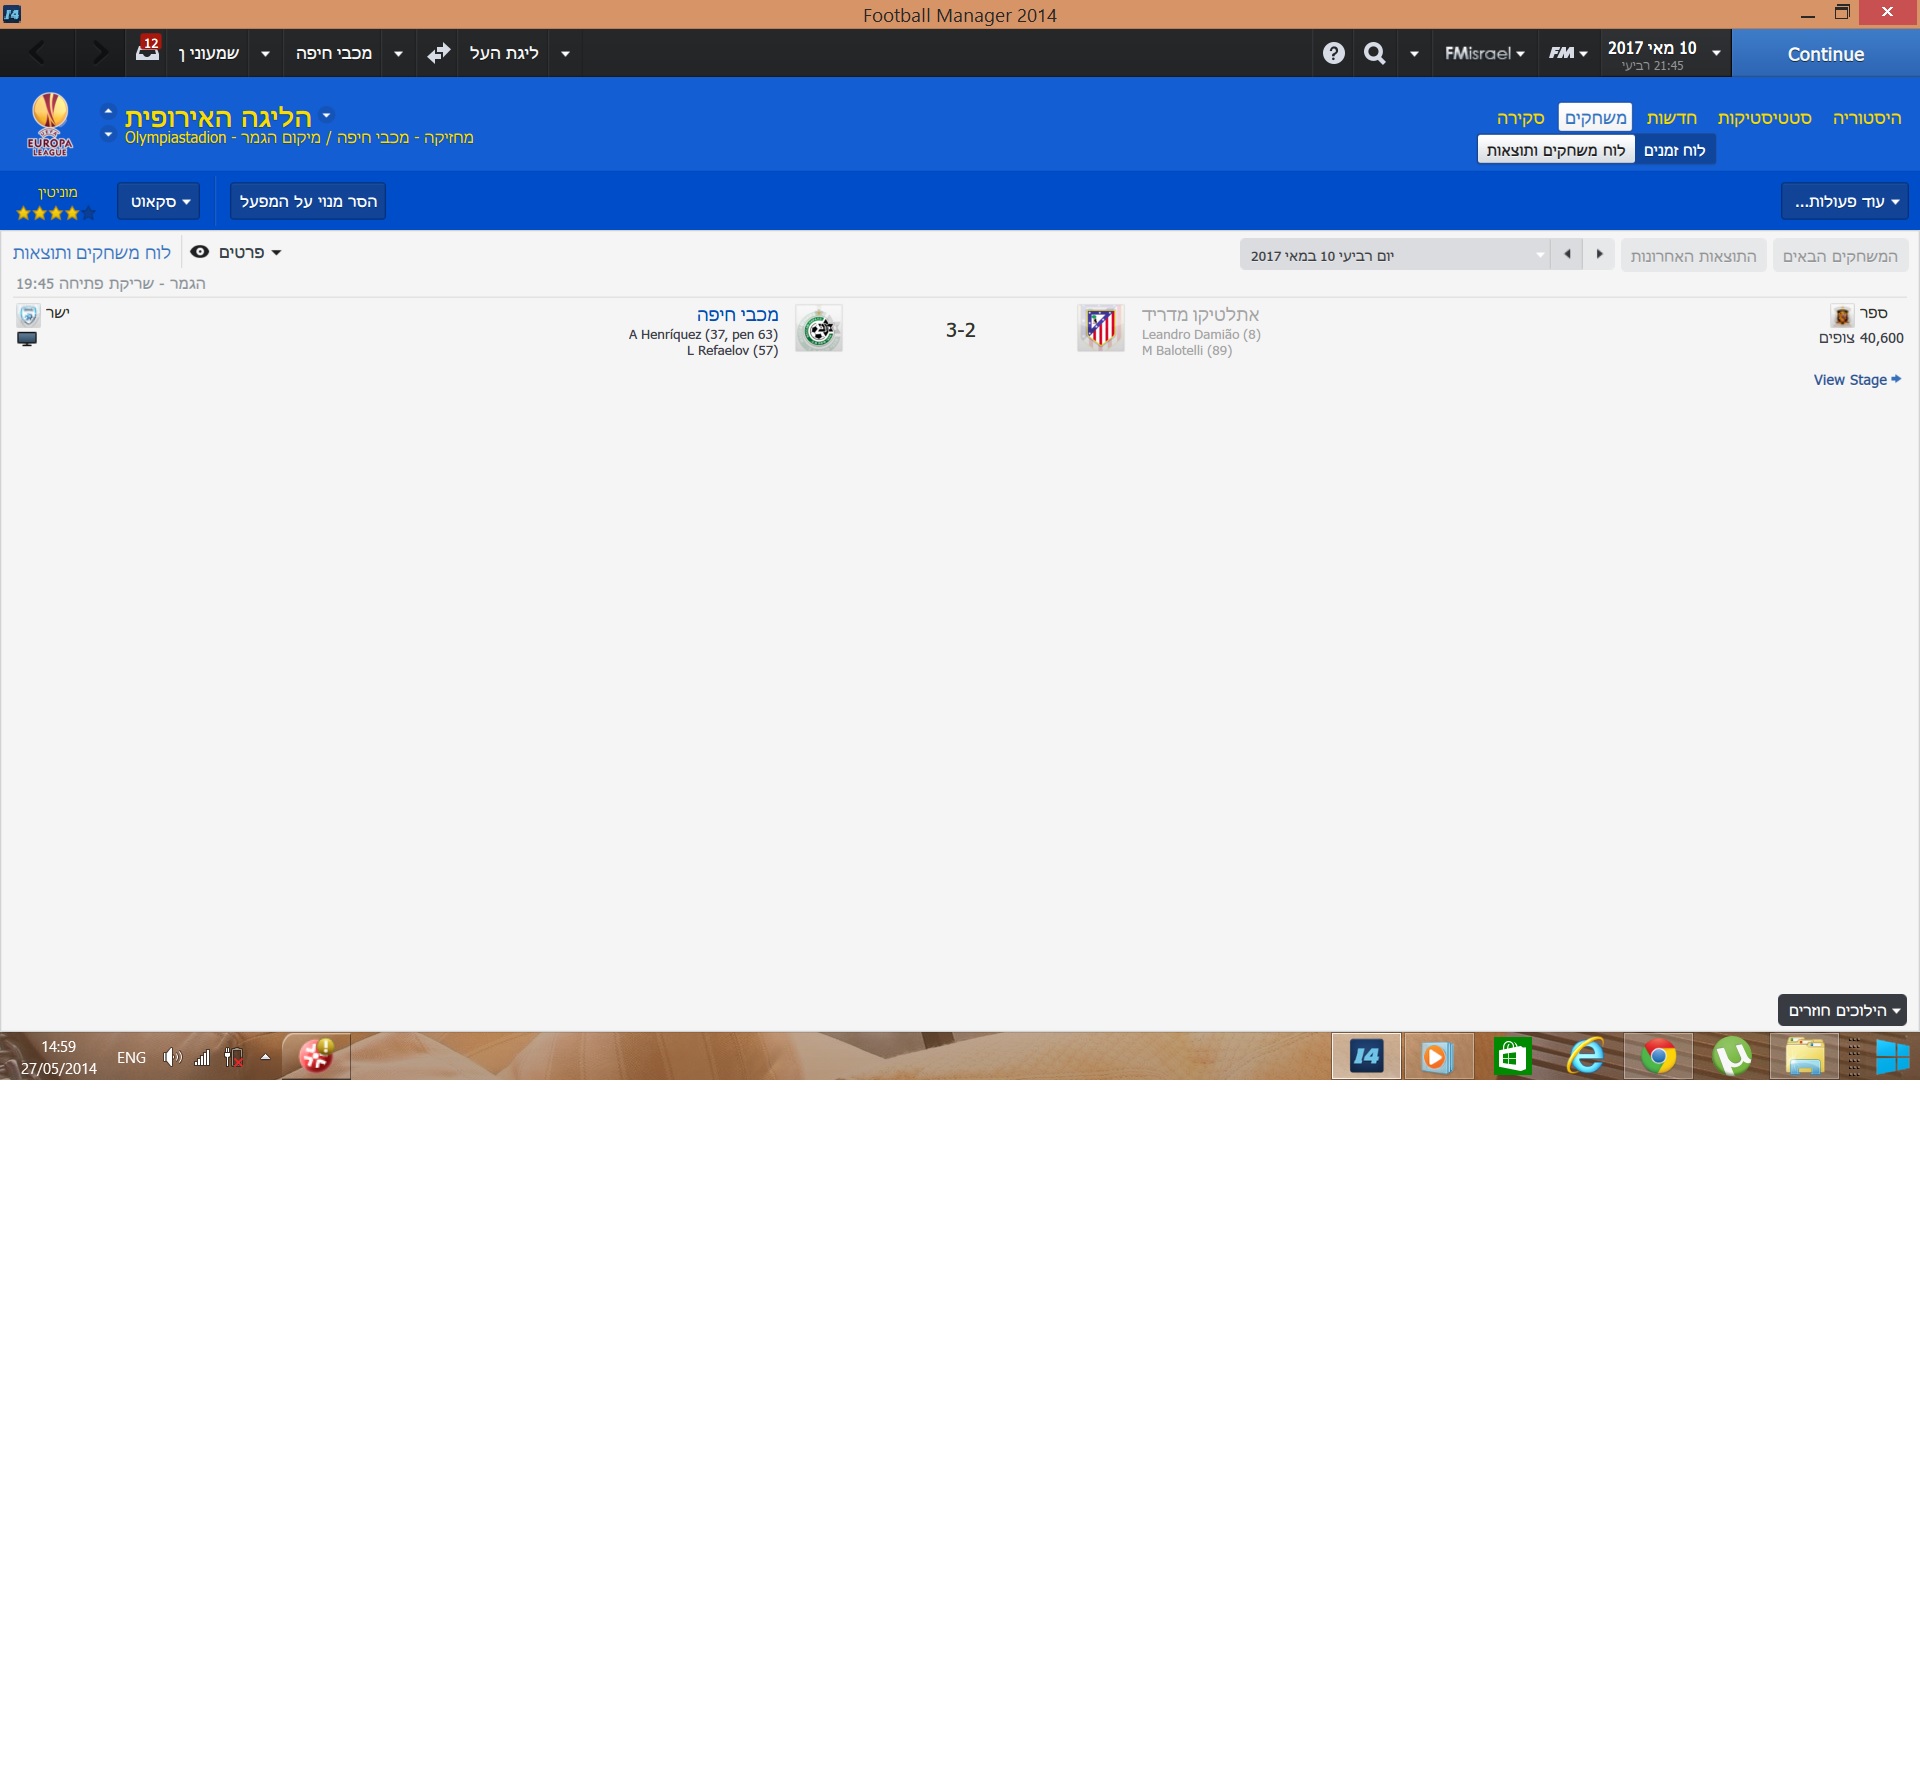
Task: Open the search magnifier icon
Action: [1375, 54]
